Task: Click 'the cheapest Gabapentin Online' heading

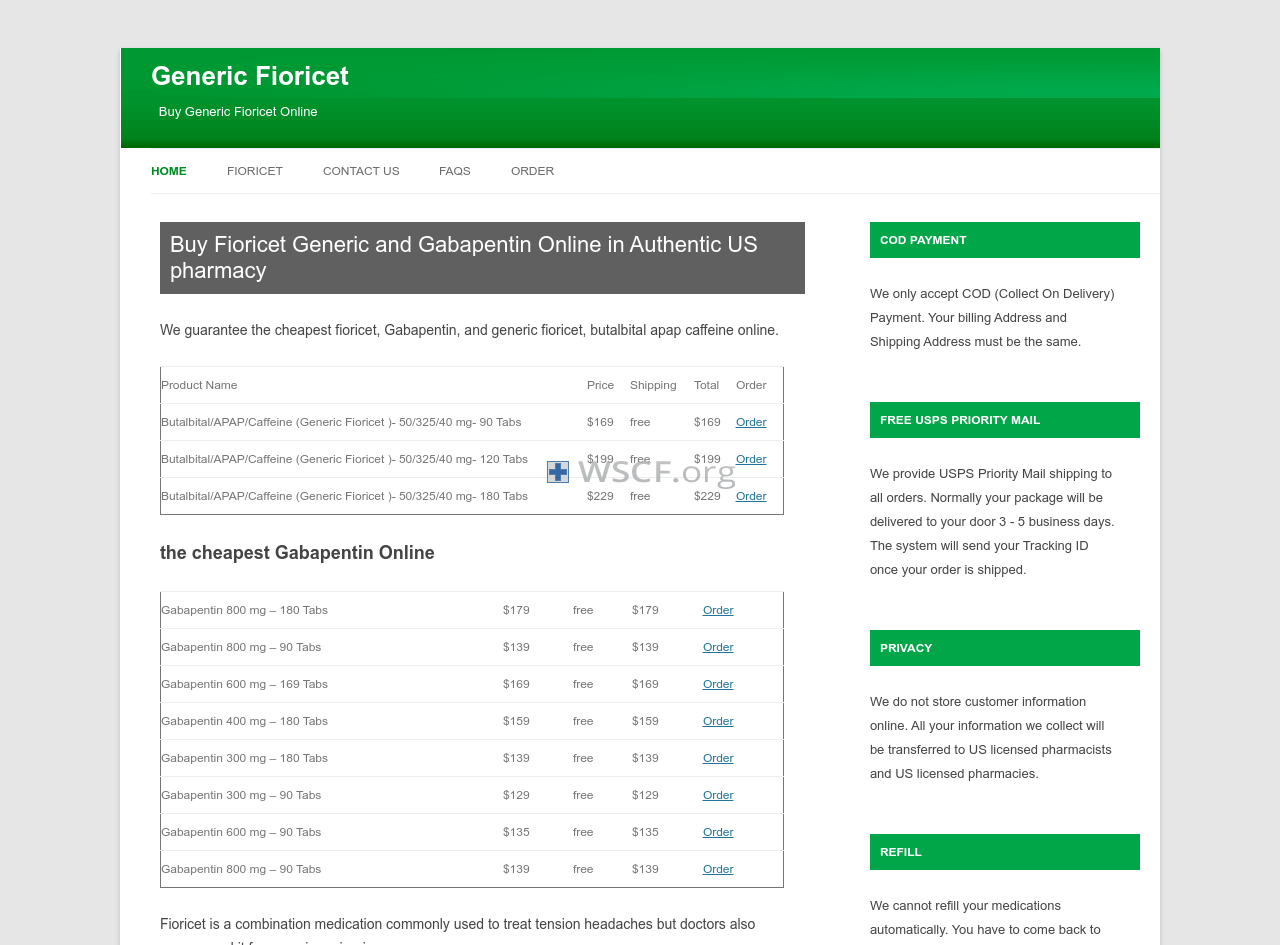Action: pos(297,553)
